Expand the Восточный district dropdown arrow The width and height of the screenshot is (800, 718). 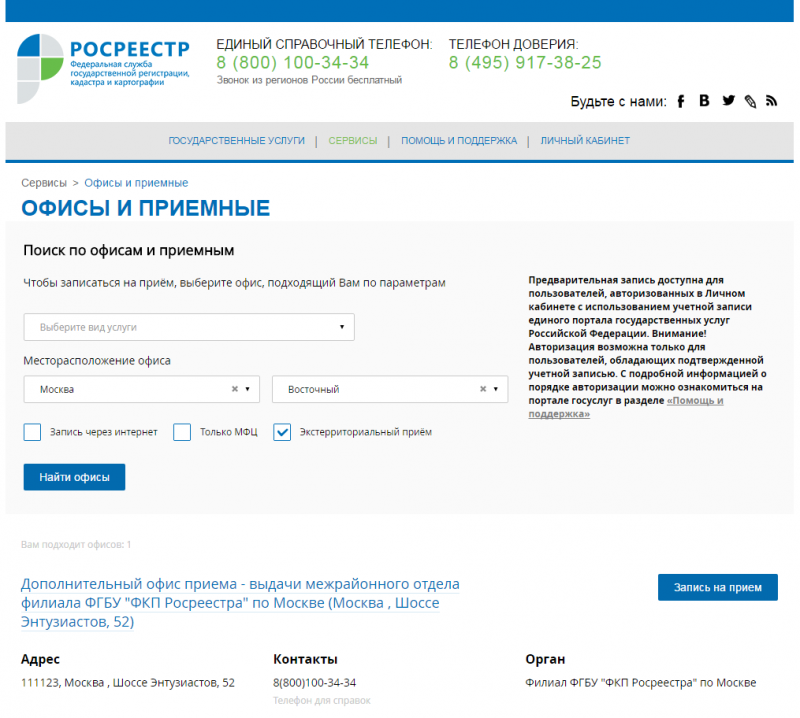coord(495,389)
